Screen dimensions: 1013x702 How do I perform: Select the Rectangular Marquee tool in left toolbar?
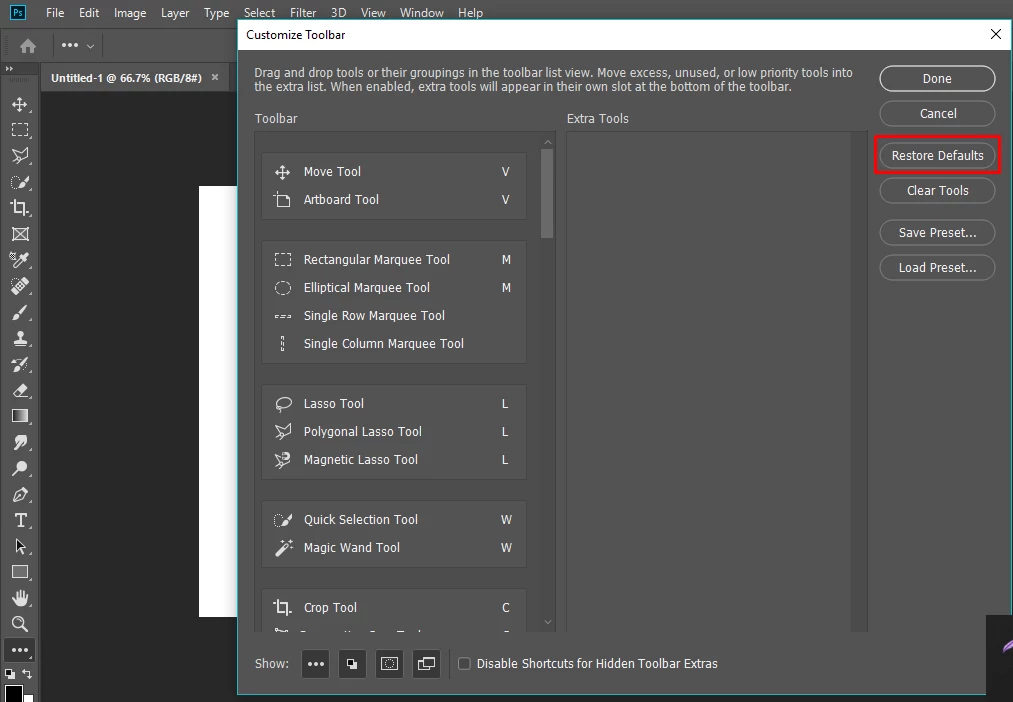(20, 130)
